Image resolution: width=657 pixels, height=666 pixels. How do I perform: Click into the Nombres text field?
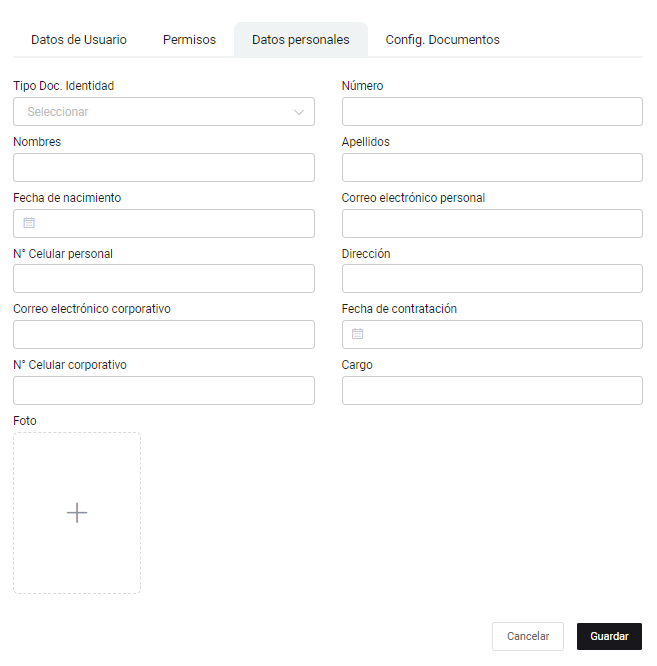pyautogui.click(x=164, y=168)
